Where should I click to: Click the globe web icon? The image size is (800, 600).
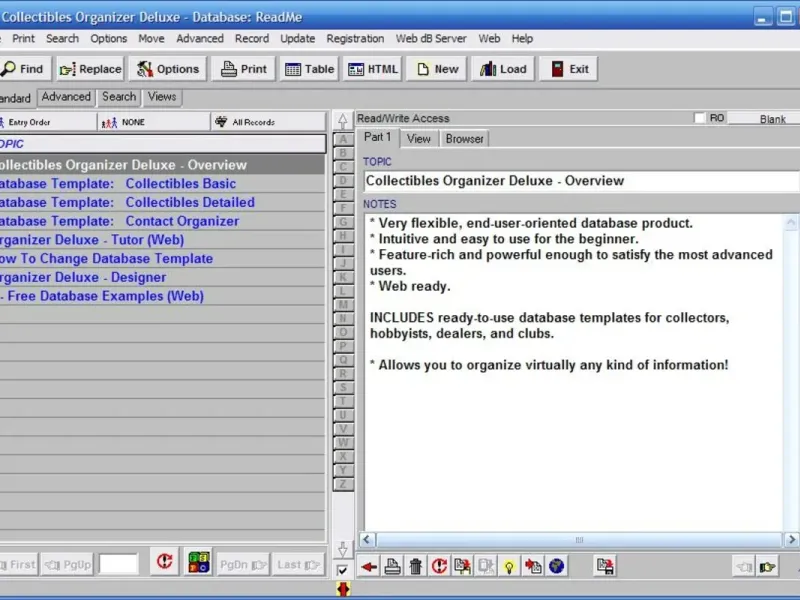tap(556, 567)
